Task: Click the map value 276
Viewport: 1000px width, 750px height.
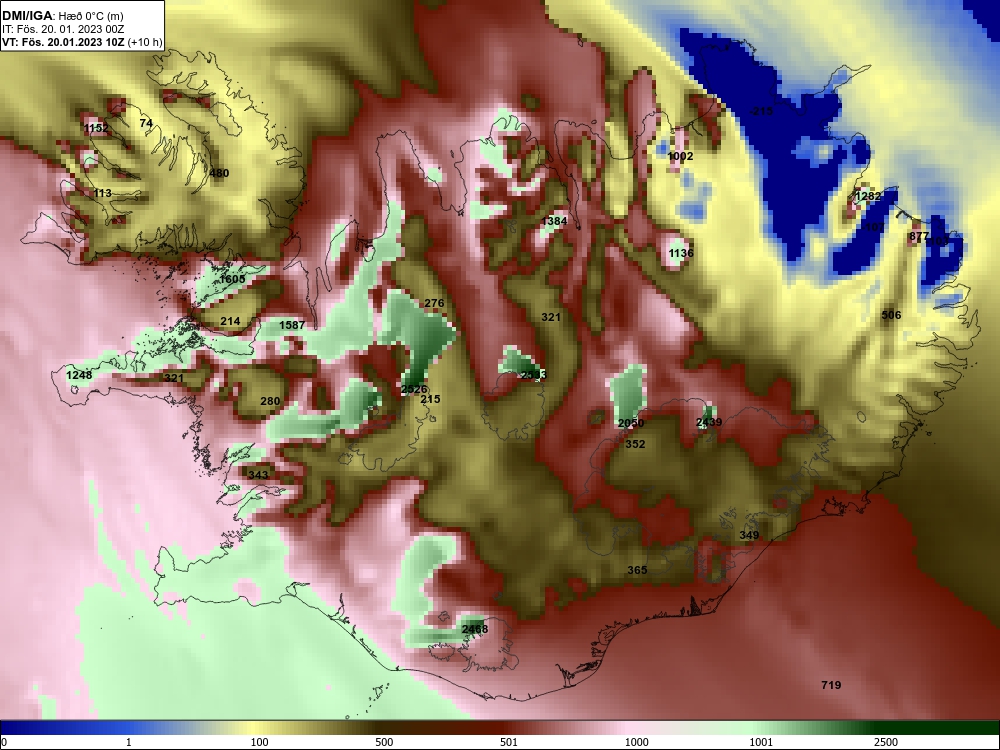Action: pyautogui.click(x=434, y=303)
